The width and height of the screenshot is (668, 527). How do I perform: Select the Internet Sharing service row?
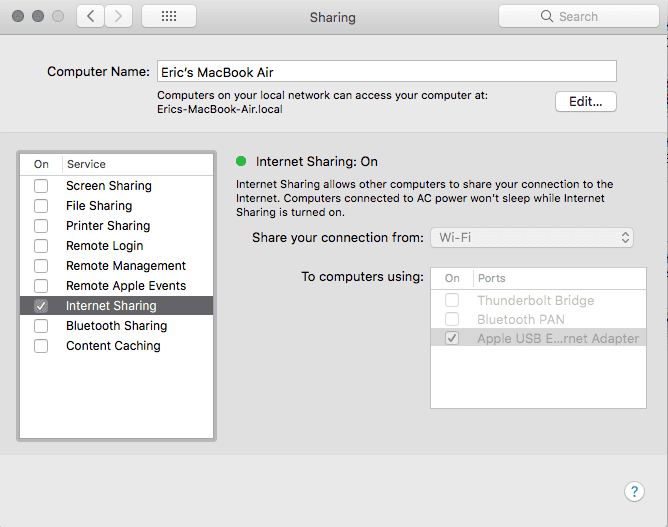116,306
